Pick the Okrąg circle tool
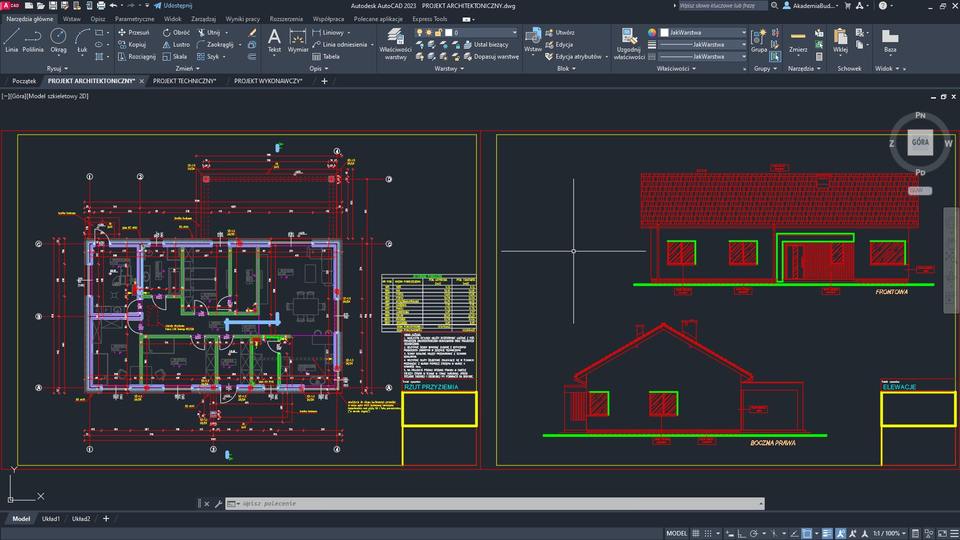The height and width of the screenshot is (540, 960). coord(59,39)
